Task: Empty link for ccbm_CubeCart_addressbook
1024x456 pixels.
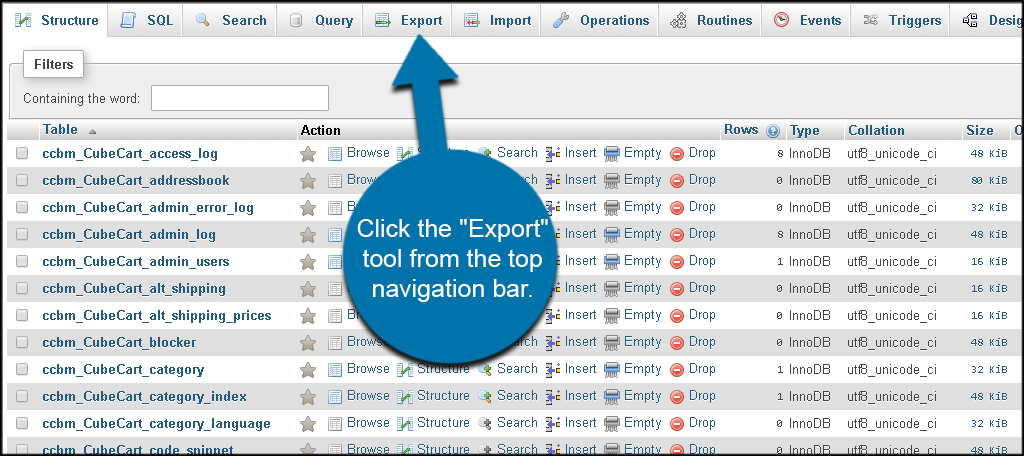Action: point(643,180)
